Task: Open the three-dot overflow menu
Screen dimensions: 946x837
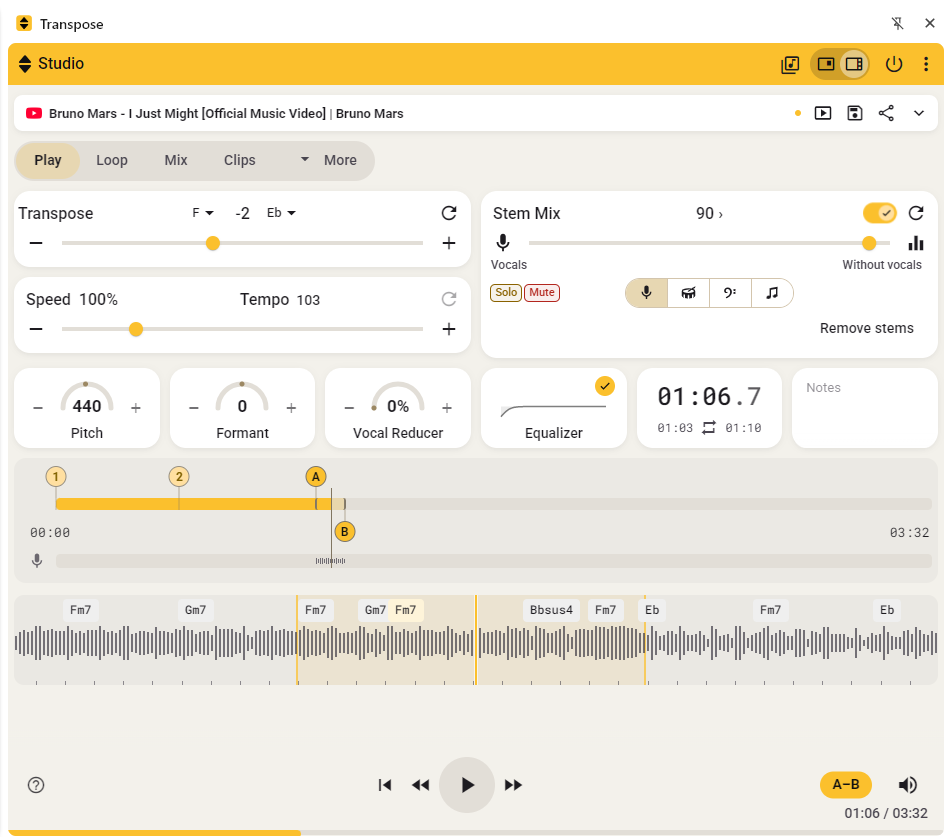Action: pos(925,64)
